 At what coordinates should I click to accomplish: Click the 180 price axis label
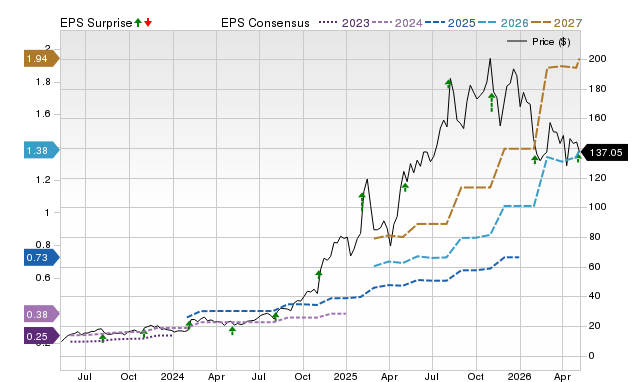(598, 89)
